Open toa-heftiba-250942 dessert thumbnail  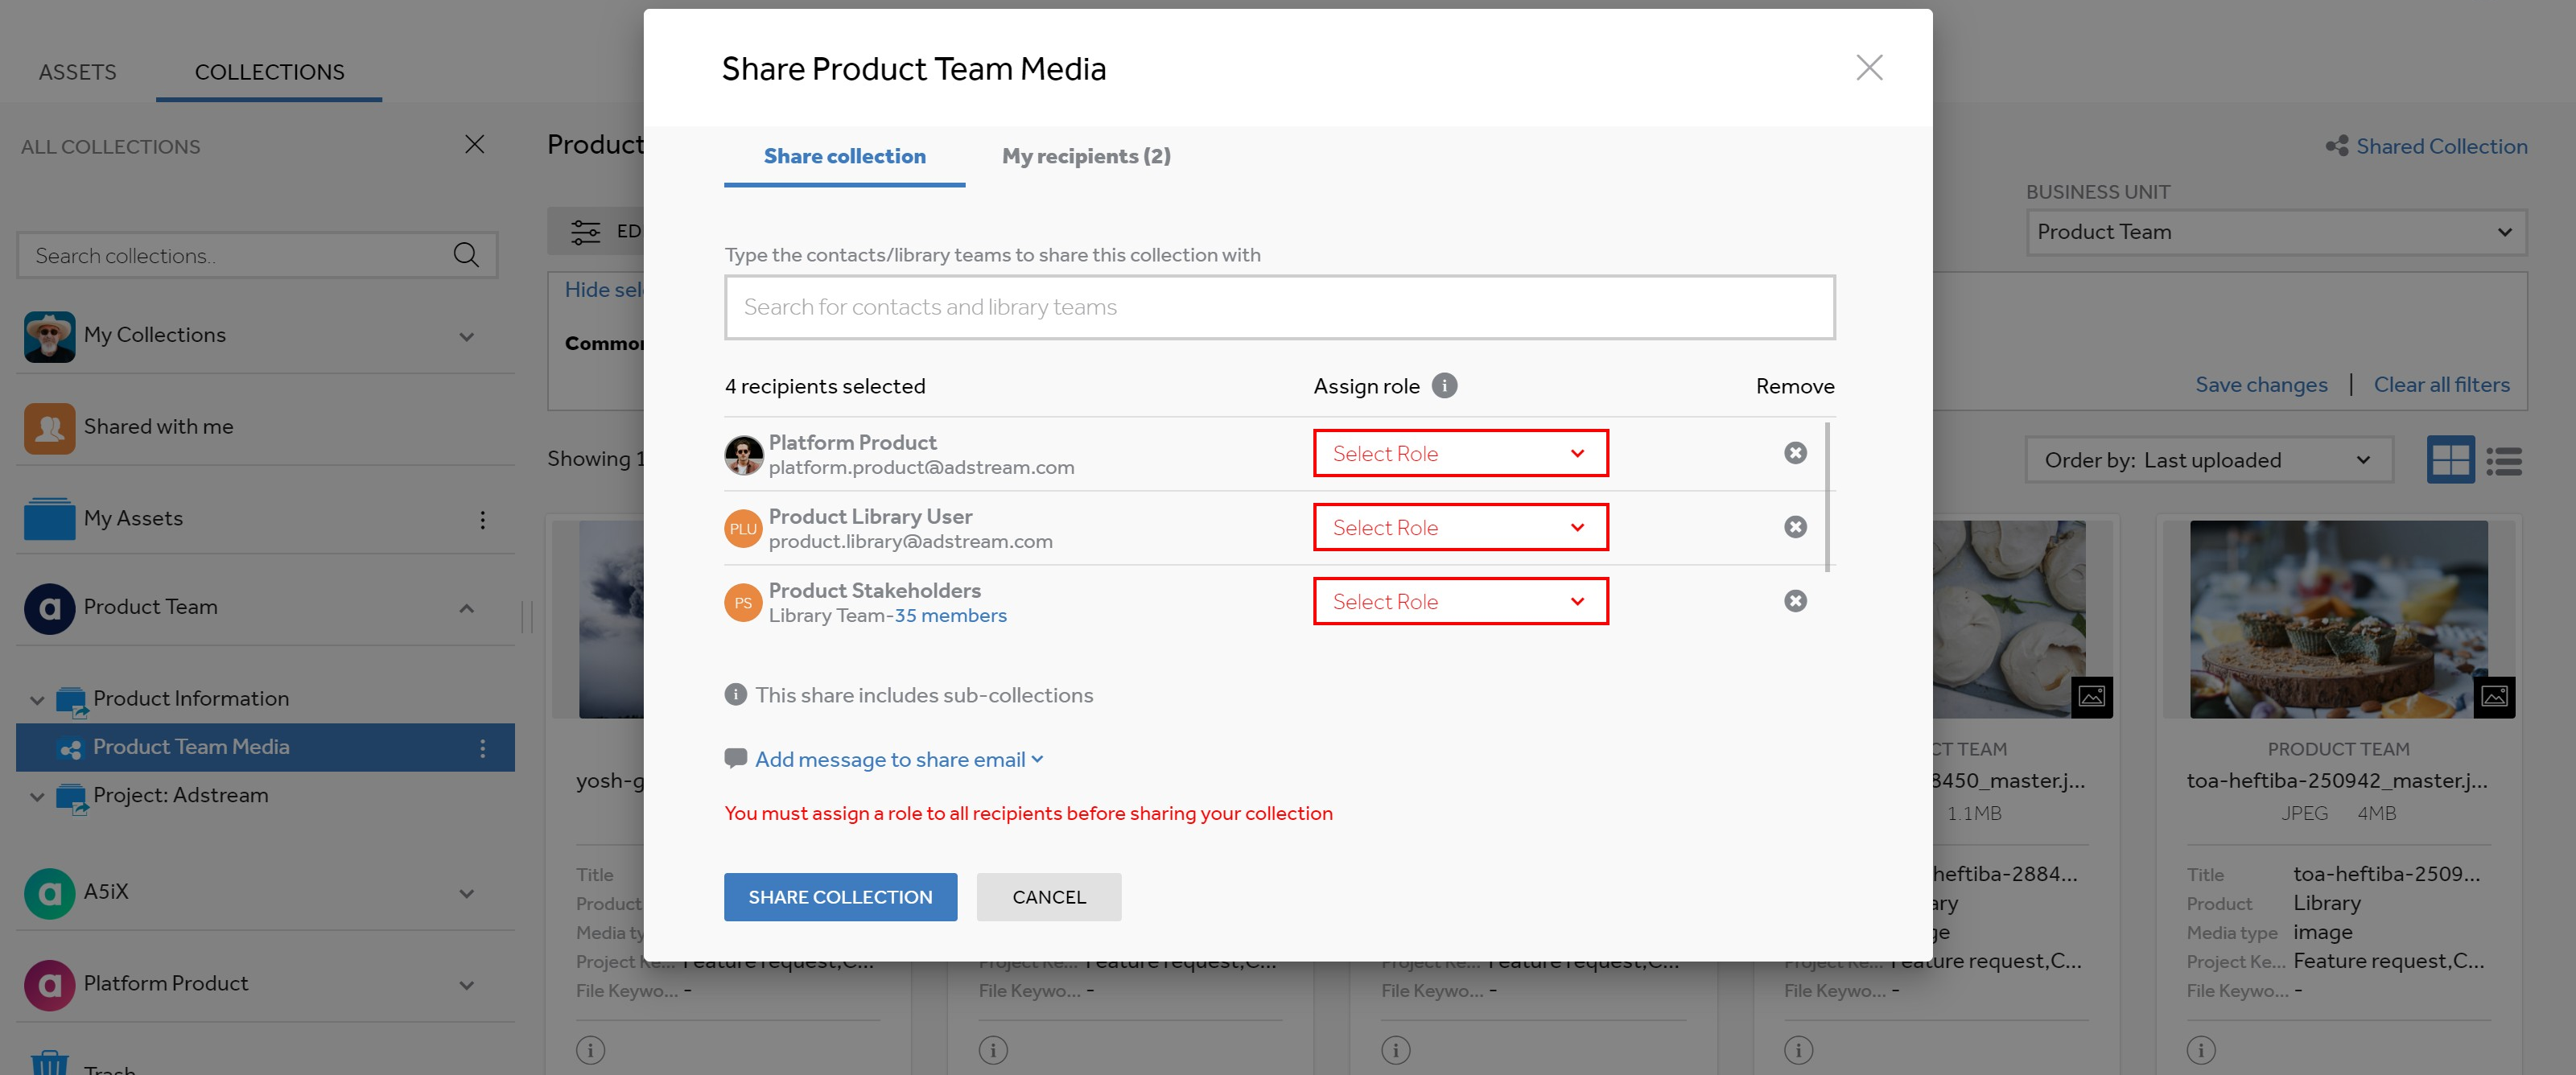click(2337, 618)
